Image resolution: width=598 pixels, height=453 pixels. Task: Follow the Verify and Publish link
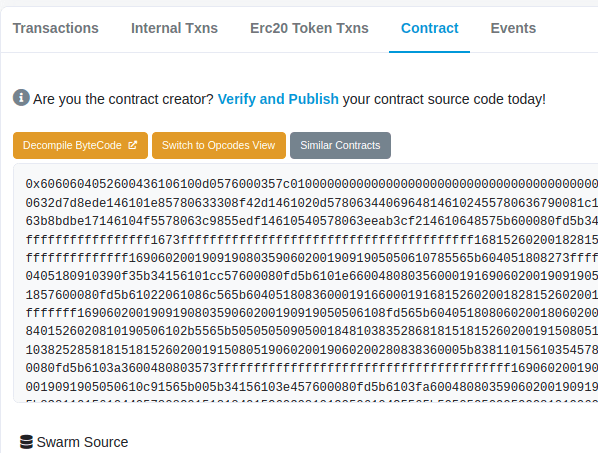tap(278, 99)
